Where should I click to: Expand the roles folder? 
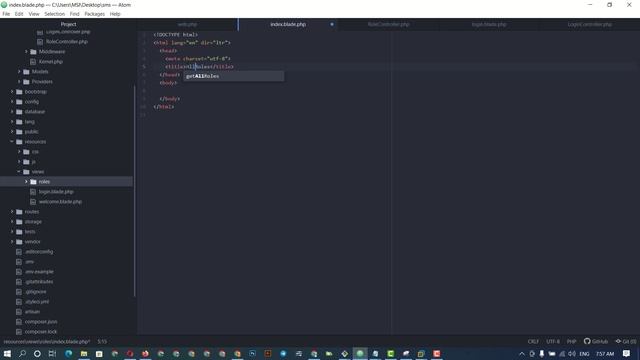coord(27,182)
